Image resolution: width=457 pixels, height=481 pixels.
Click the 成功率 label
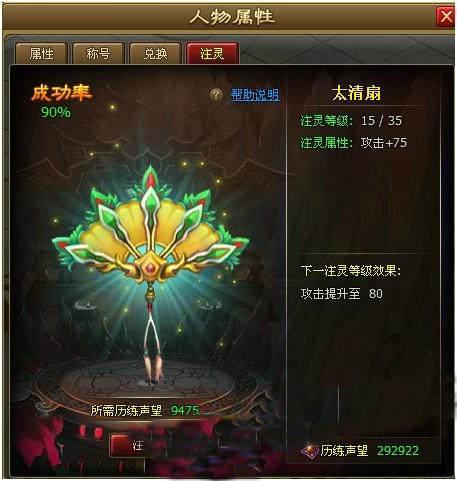61,93
